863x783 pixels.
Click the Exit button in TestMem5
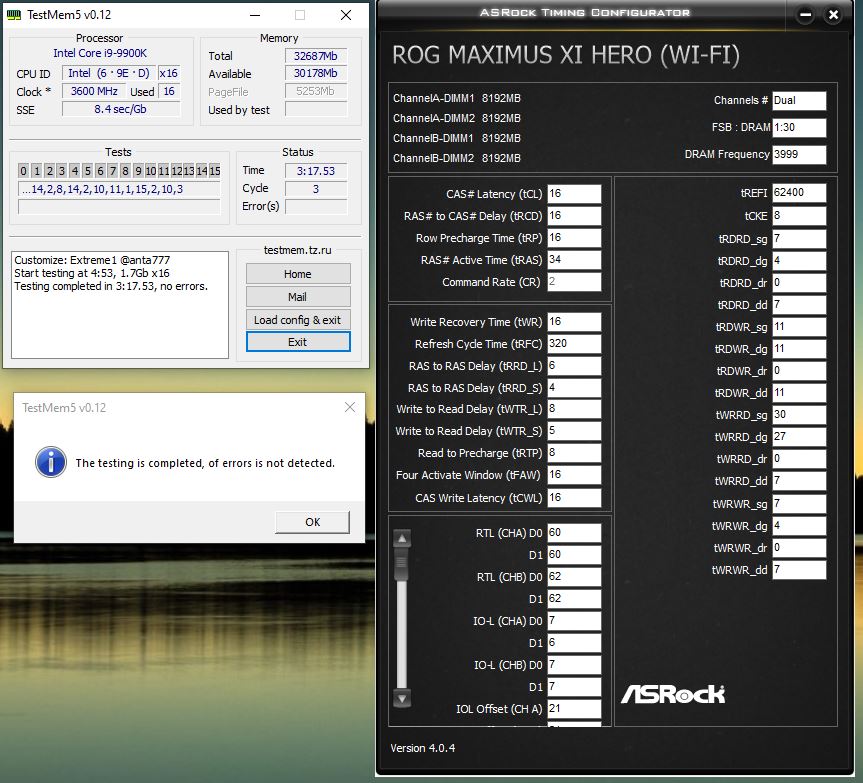[x=298, y=342]
